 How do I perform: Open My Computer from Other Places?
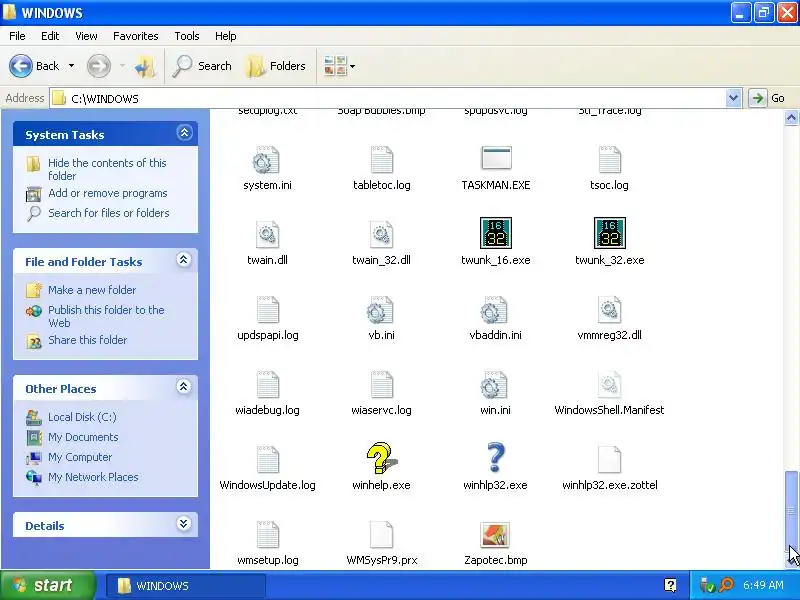(80, 457)
